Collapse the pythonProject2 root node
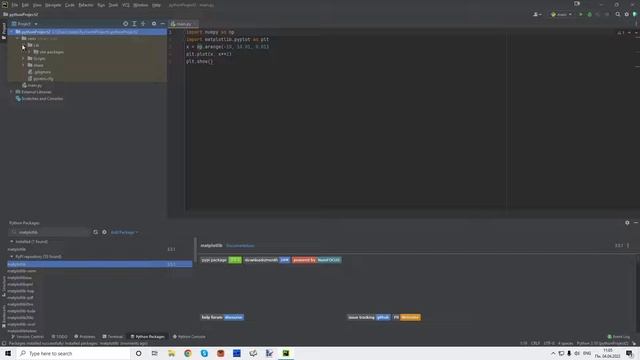The image size is (640, 360). [x=12, y=31]
